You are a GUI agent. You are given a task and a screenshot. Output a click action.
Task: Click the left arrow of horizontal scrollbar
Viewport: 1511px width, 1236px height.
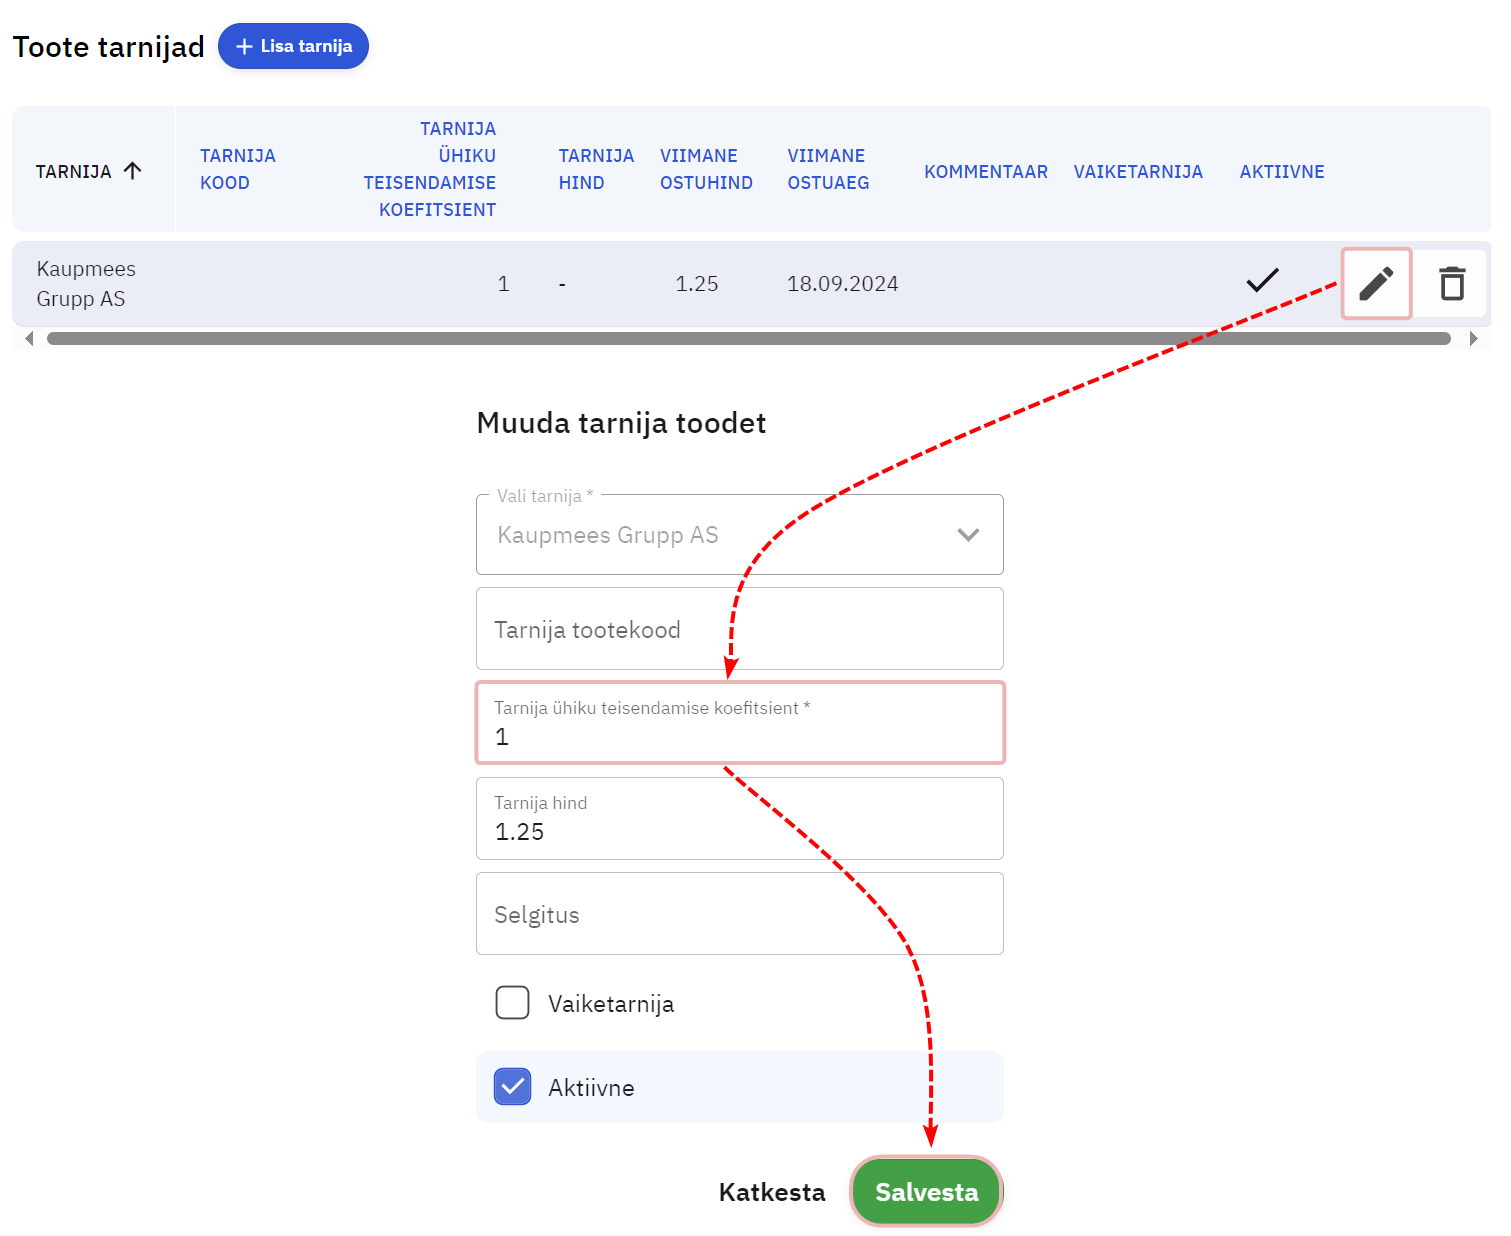tap(29, 339)
